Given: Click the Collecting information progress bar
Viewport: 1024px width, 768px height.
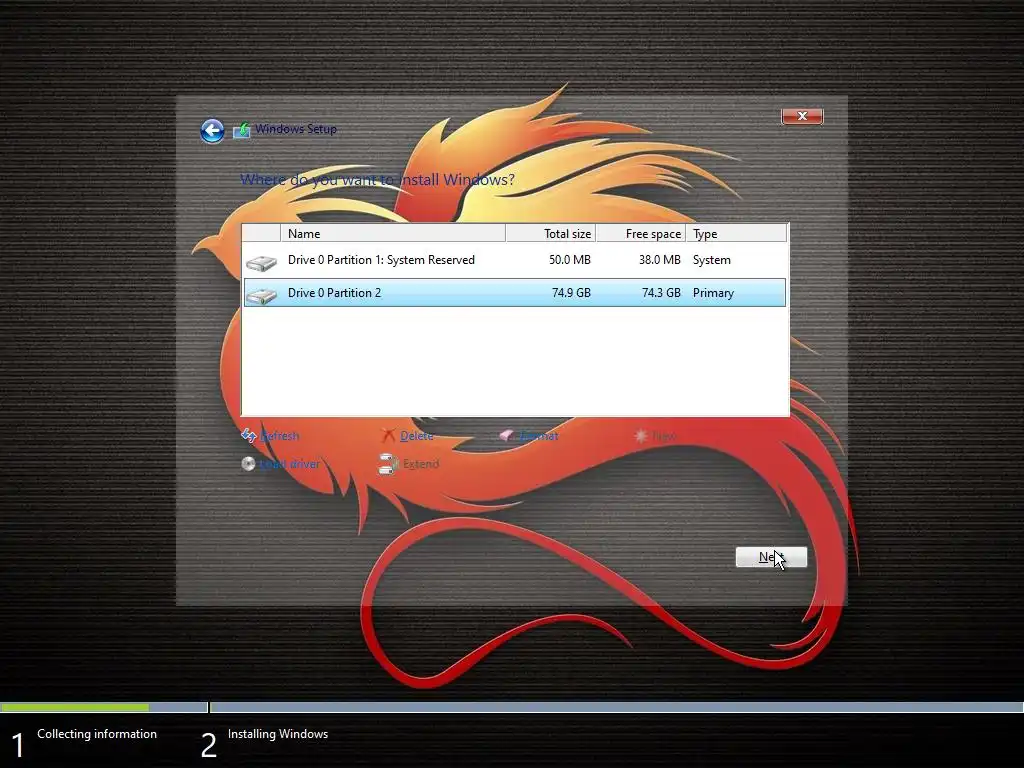Looking at the screenshot, I should (104, 707).
